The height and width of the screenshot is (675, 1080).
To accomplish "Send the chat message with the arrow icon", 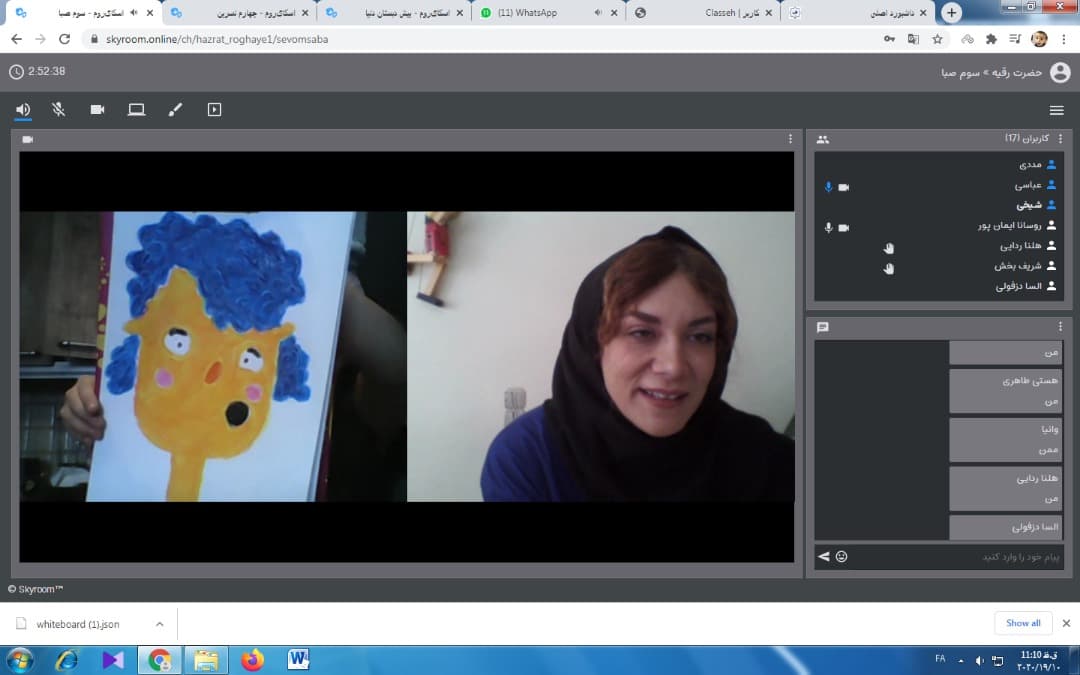I will coord(824,557).
